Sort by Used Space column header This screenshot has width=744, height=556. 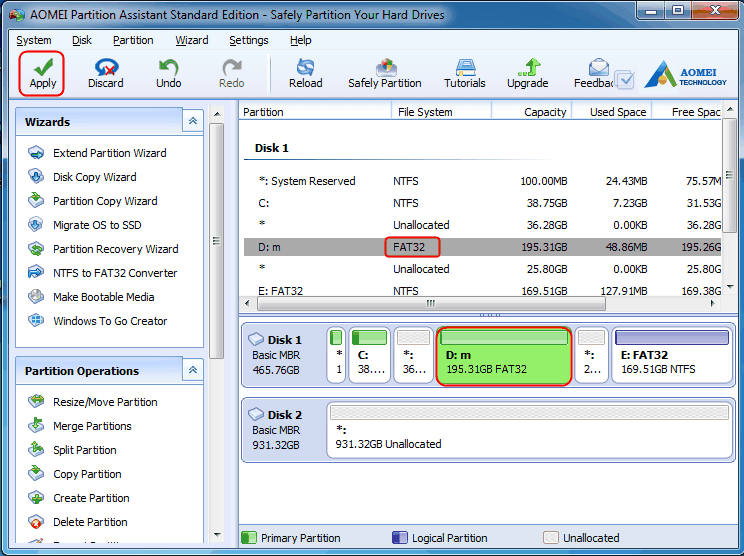(612, 112)
